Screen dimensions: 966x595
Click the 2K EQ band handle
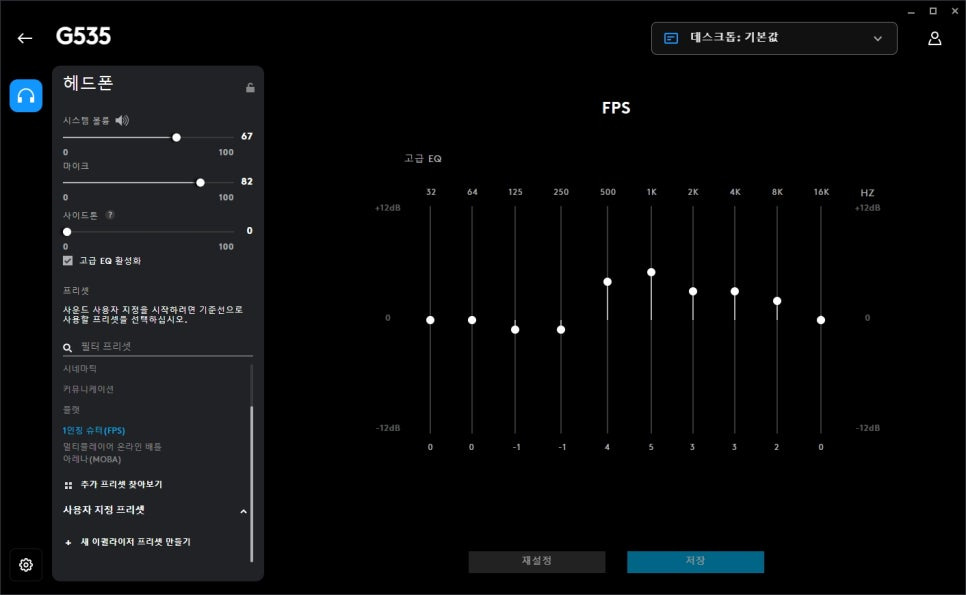click(693, 291)
